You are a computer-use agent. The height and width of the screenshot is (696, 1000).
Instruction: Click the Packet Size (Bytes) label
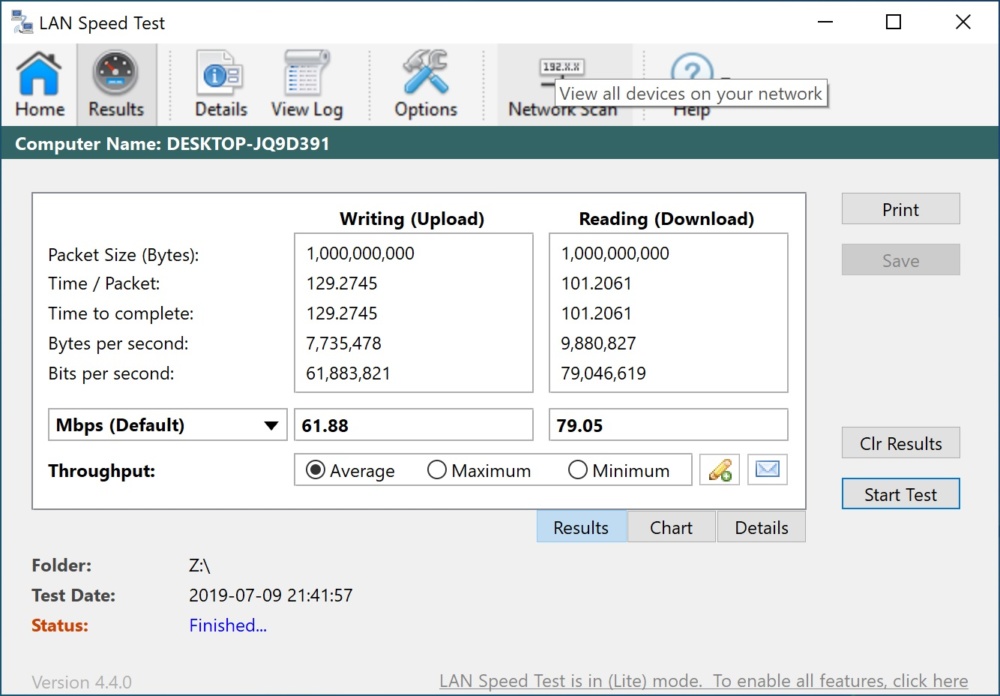click(124, 255)
